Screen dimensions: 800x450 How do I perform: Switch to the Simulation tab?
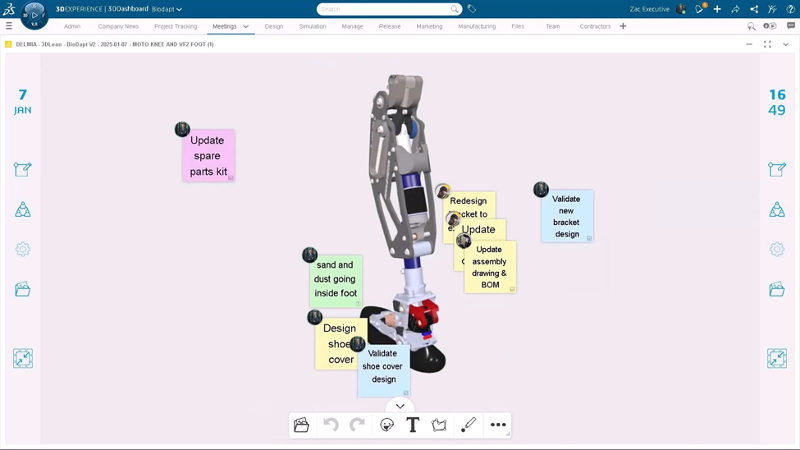[312, 27]
